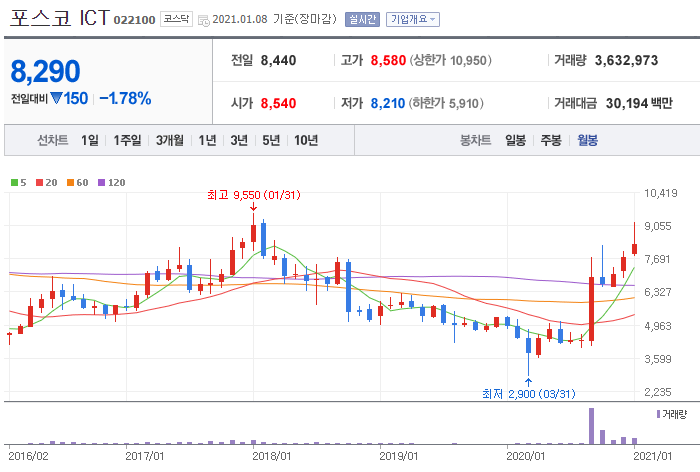Choose the 5년 chart range
Screen dimensions: 700x472
[x=271, y=140]
